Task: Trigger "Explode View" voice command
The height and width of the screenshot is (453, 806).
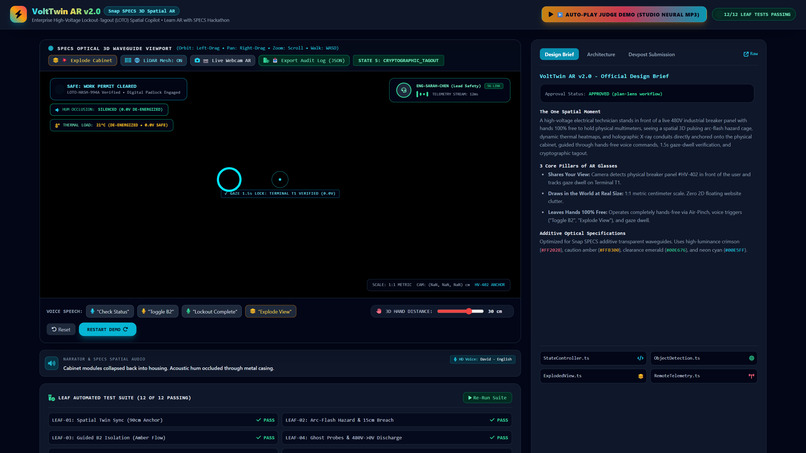Action: coord(270,311)
